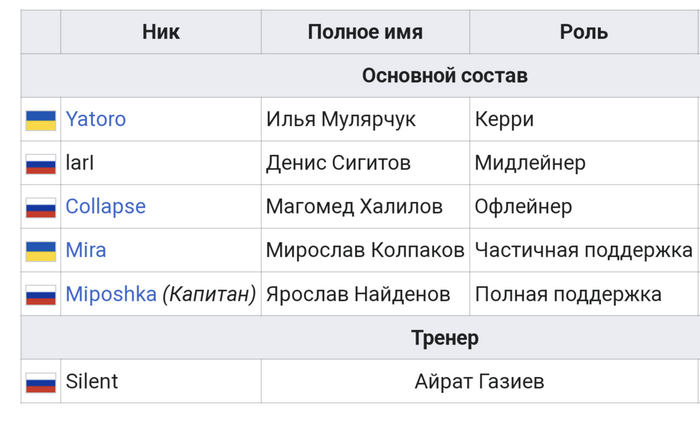The height and width of the screenshot is (424, 700).
Task: Open the Miposhka captain link
Action: click(111, 294)
